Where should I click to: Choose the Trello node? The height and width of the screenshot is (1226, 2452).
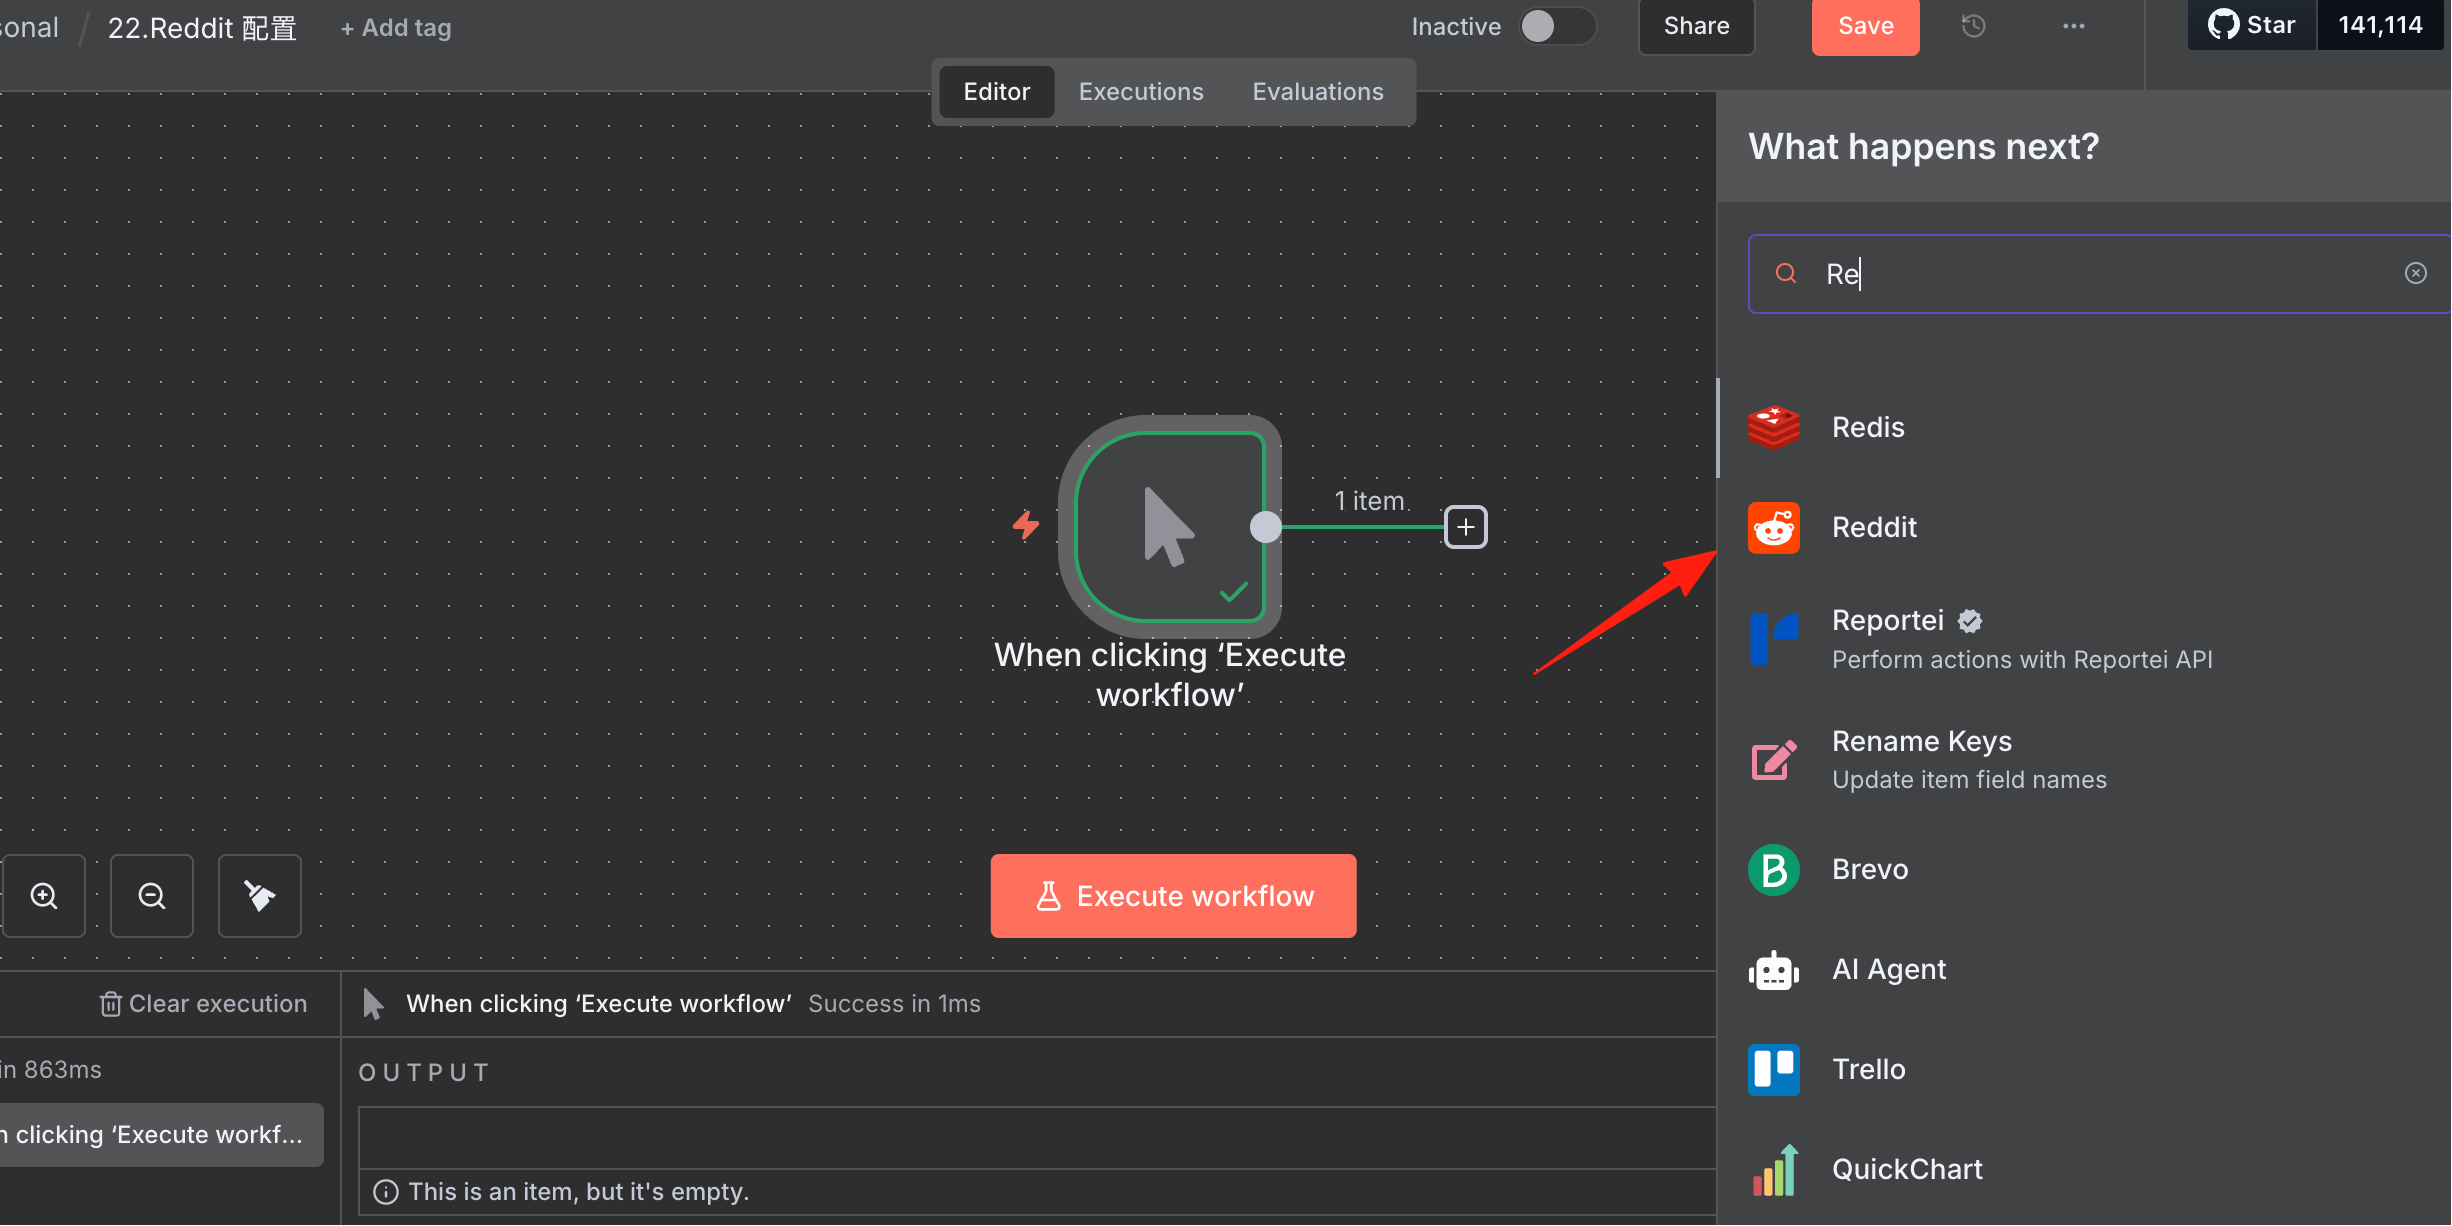tap(2085, 1069)
